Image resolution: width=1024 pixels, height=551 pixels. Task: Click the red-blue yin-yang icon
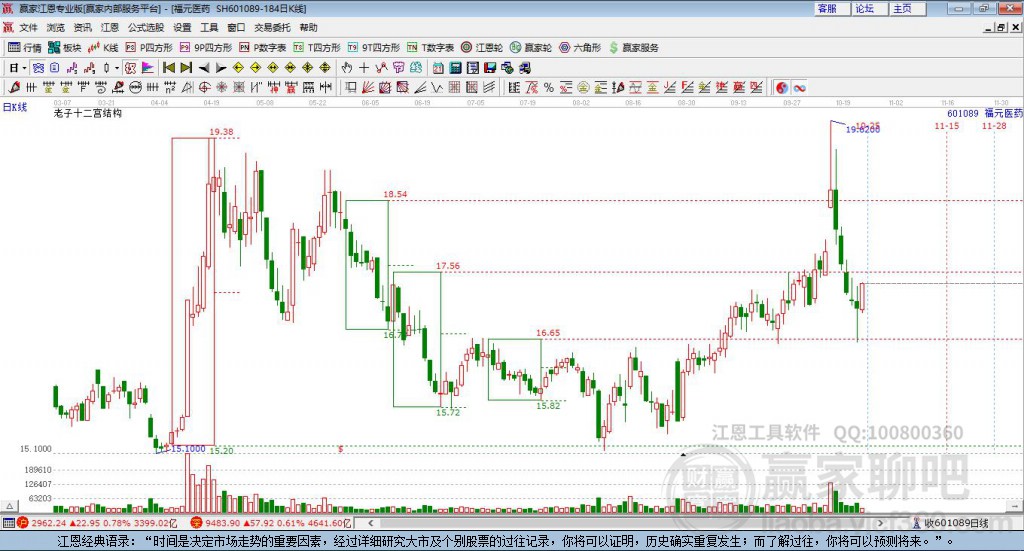[x=782, y=87]
